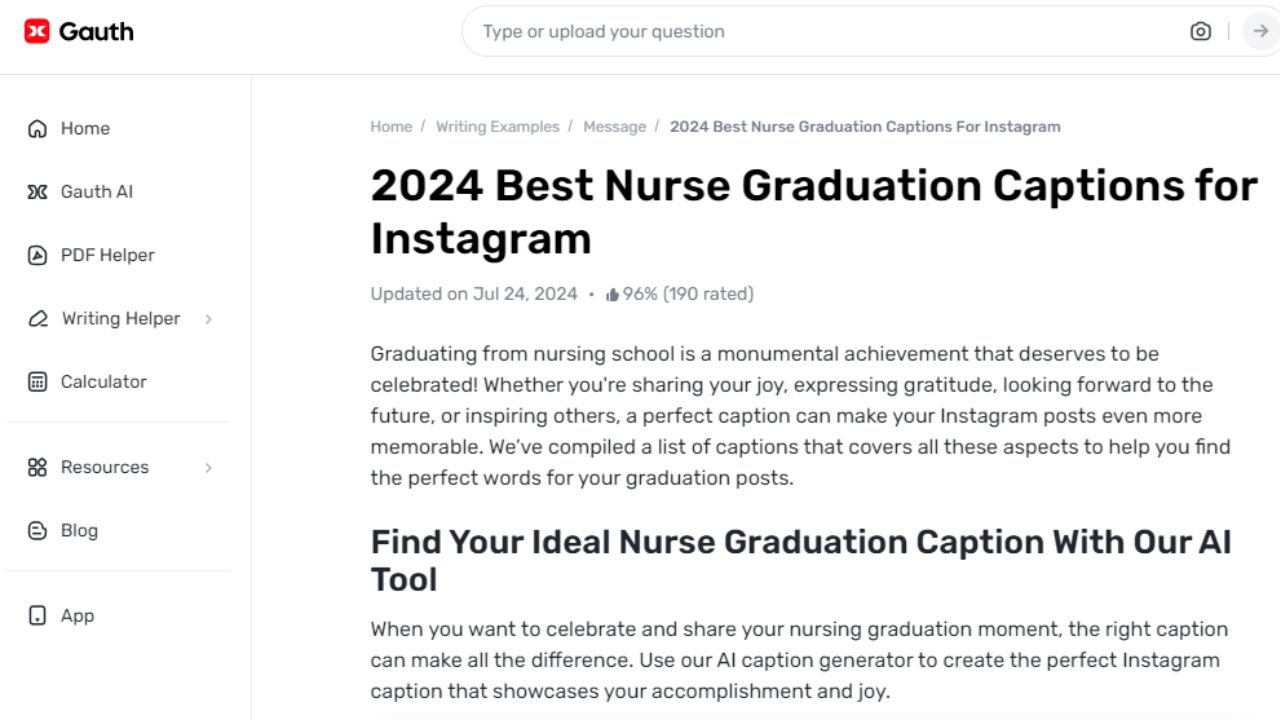Image resolution: width=1280 pixels, height=720 pixels.
Task: Open the Writing Examples breadcrumb link
Action: [x=497, y=126]
